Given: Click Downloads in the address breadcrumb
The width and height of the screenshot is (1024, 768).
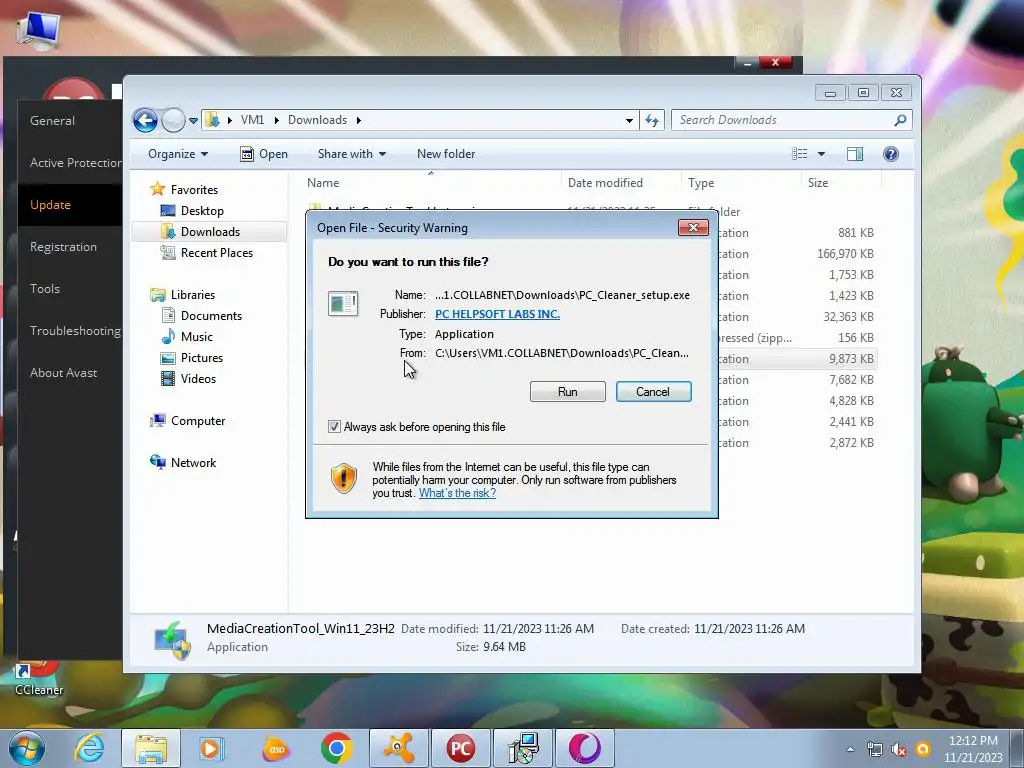Looking at the screenshot, I should click(317, 120).
